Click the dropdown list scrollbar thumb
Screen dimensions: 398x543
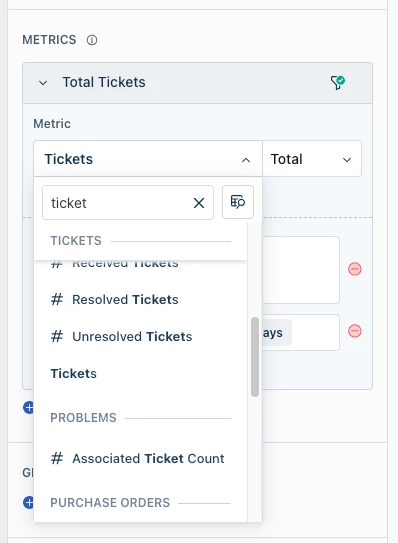click(x=255, y=357)
